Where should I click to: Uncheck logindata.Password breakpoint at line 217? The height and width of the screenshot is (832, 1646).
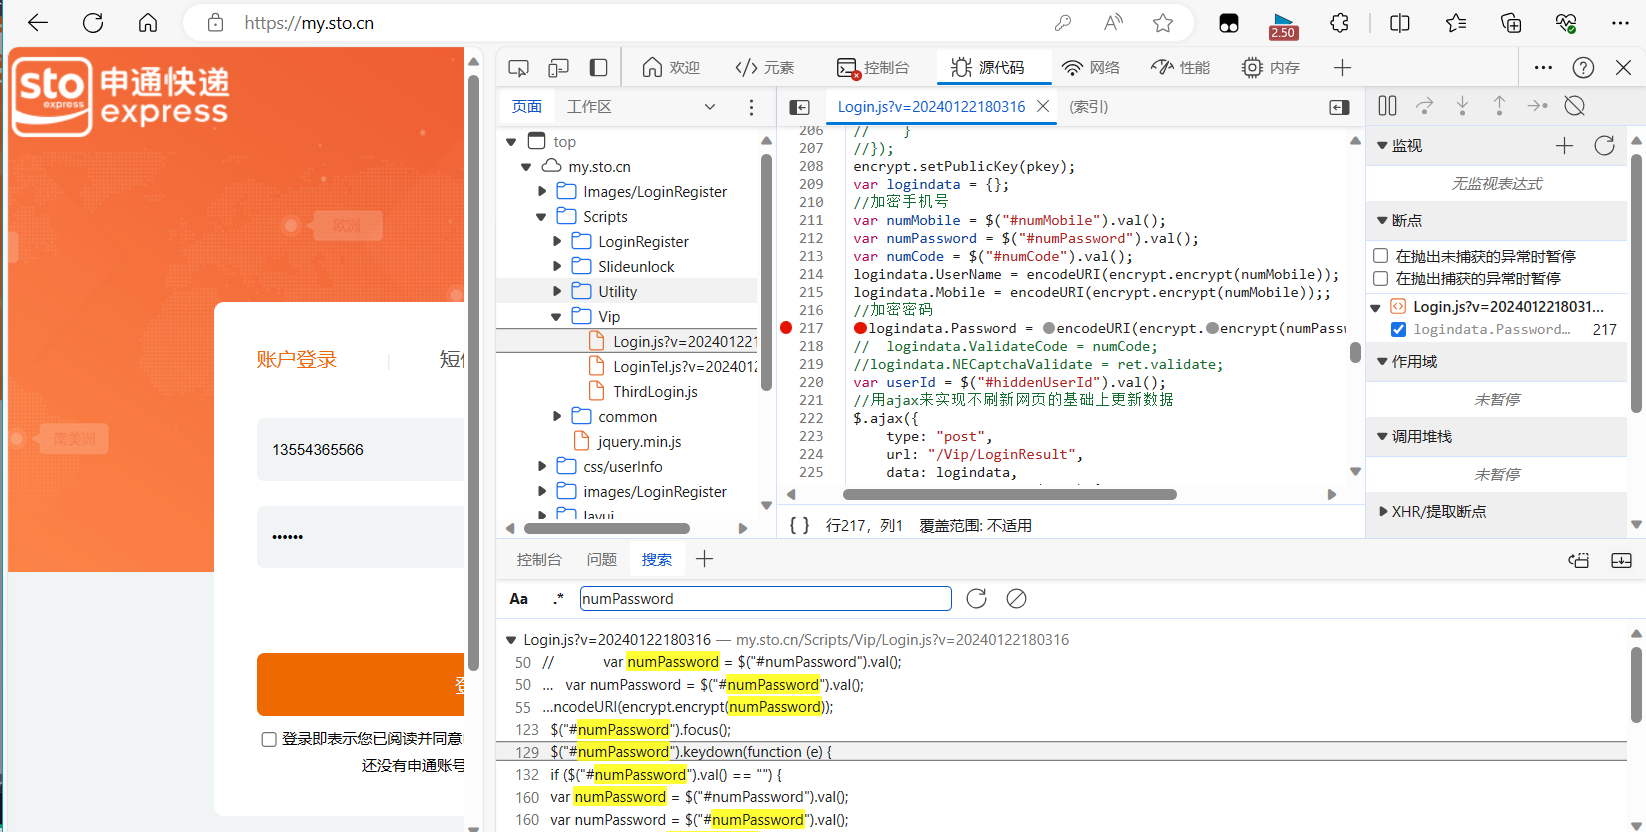(x=1398, y=329)
